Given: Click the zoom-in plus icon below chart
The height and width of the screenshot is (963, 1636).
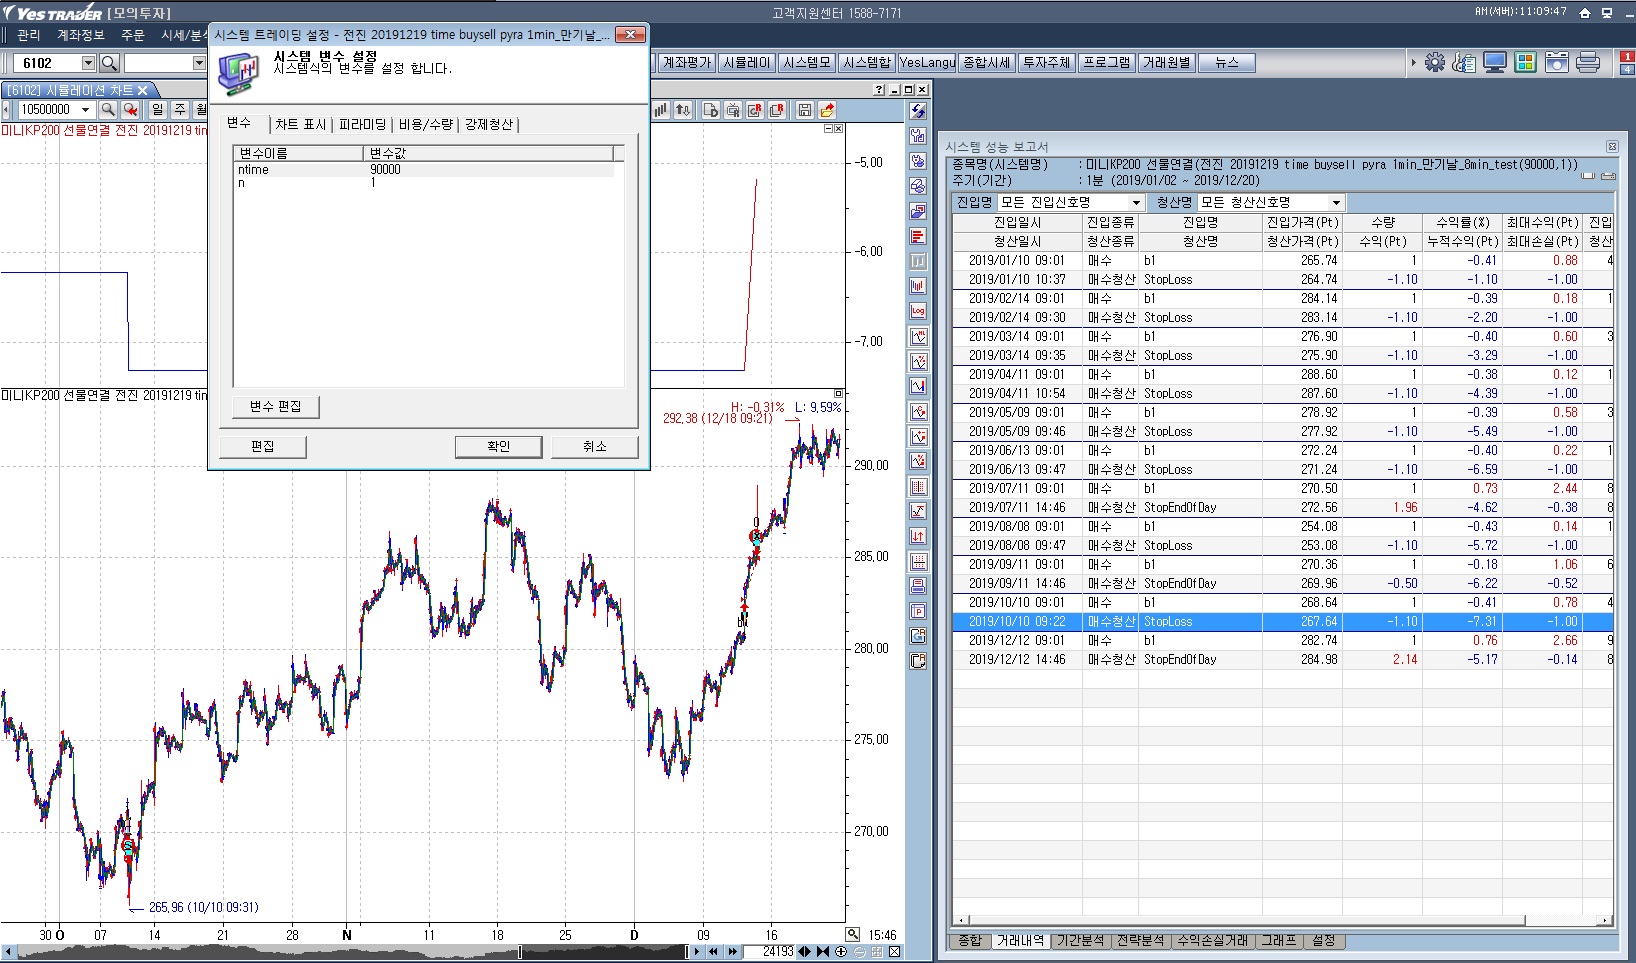Looking at the screenshot, I should tap(841, 952).
